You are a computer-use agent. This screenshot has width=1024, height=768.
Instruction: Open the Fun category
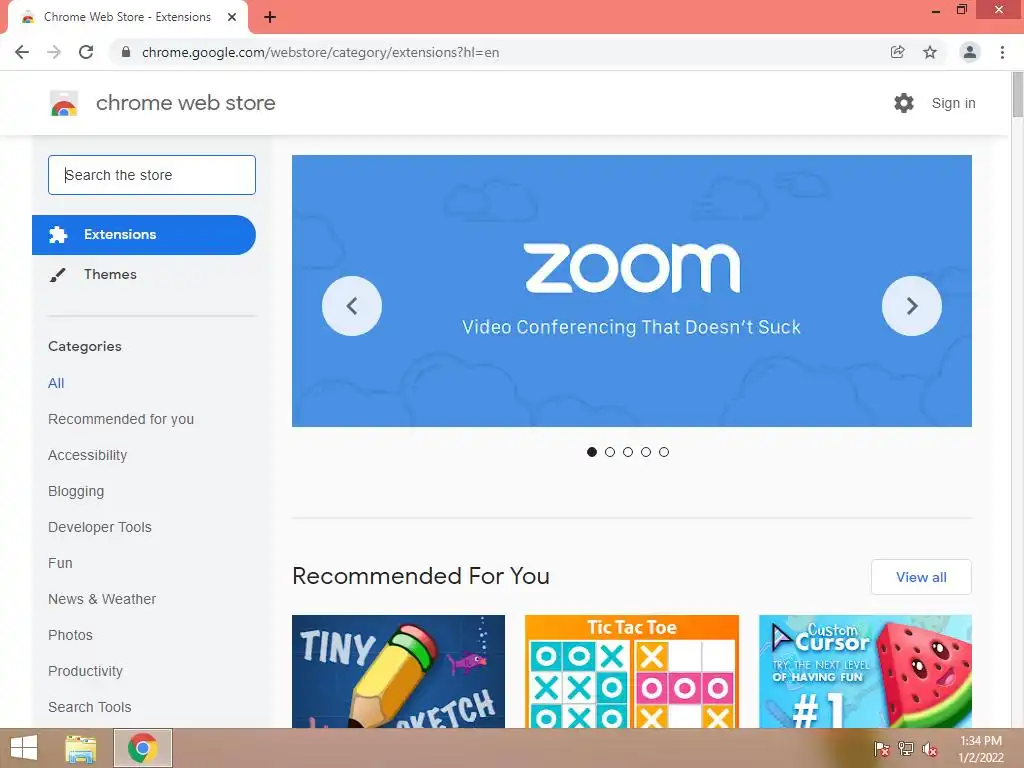point(60,563)
